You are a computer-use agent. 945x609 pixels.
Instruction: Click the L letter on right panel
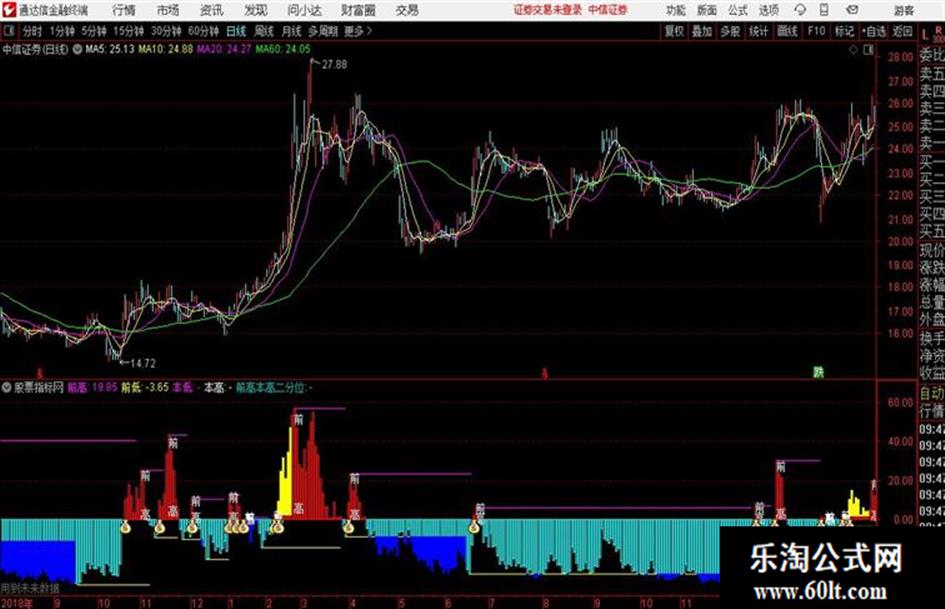click(x=926, y=34)
